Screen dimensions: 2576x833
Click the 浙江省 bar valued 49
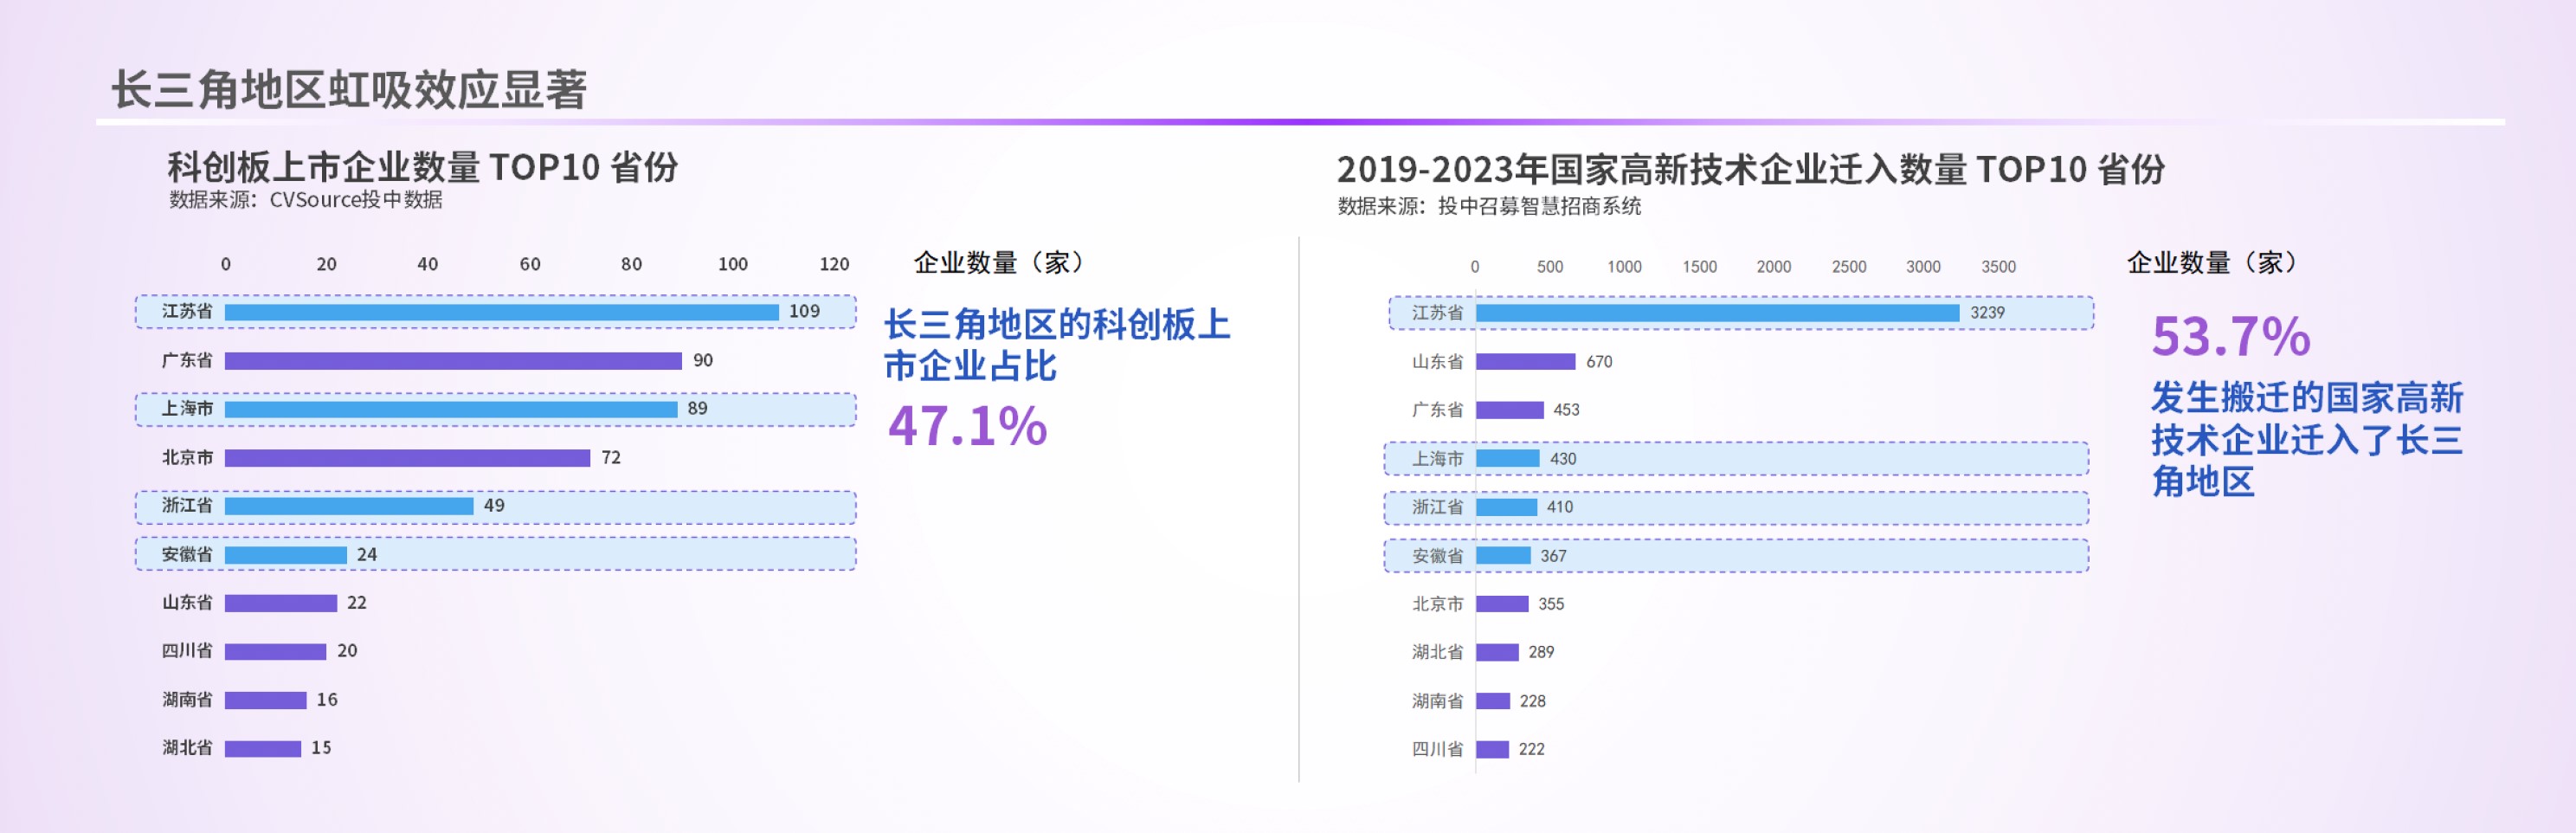pyautogui.click(x=349, y=506)
